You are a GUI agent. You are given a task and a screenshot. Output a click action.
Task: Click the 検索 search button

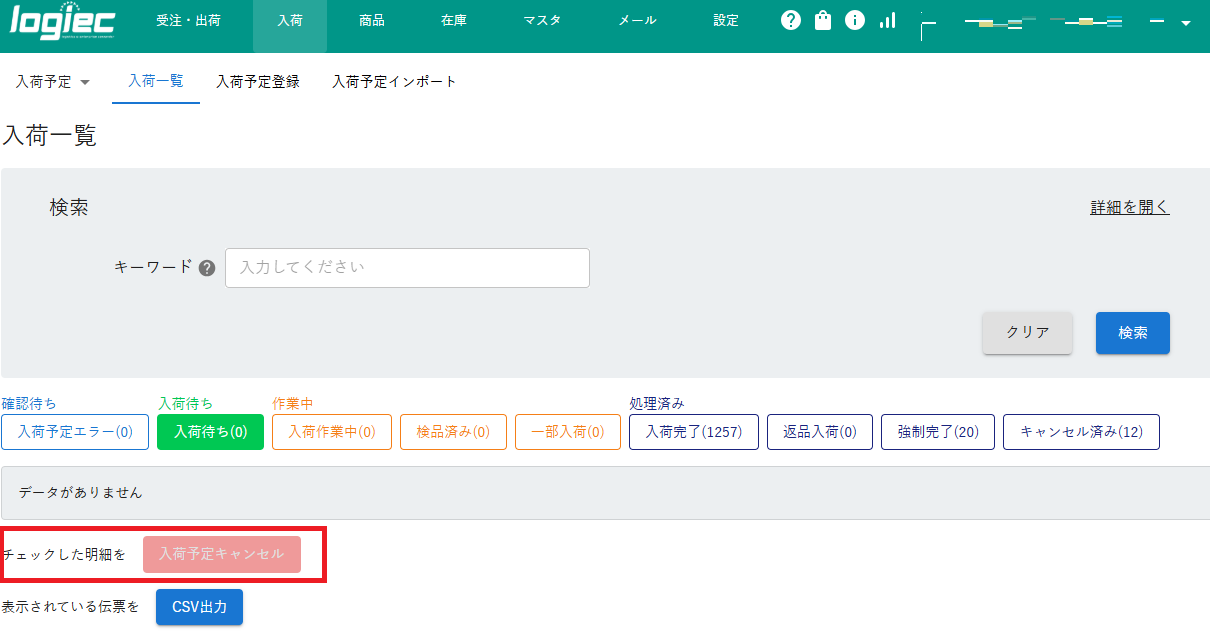coord(1132,333)
